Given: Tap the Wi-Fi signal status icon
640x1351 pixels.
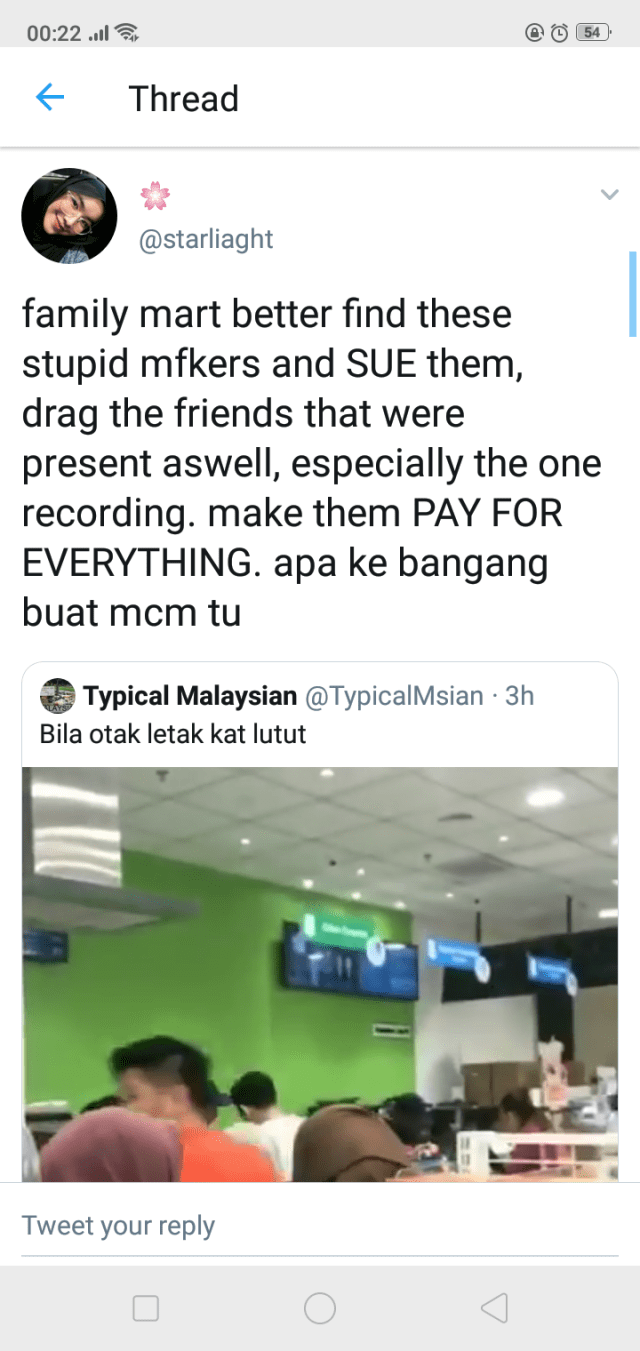Looking at the screenshot, I should [126, 32].
